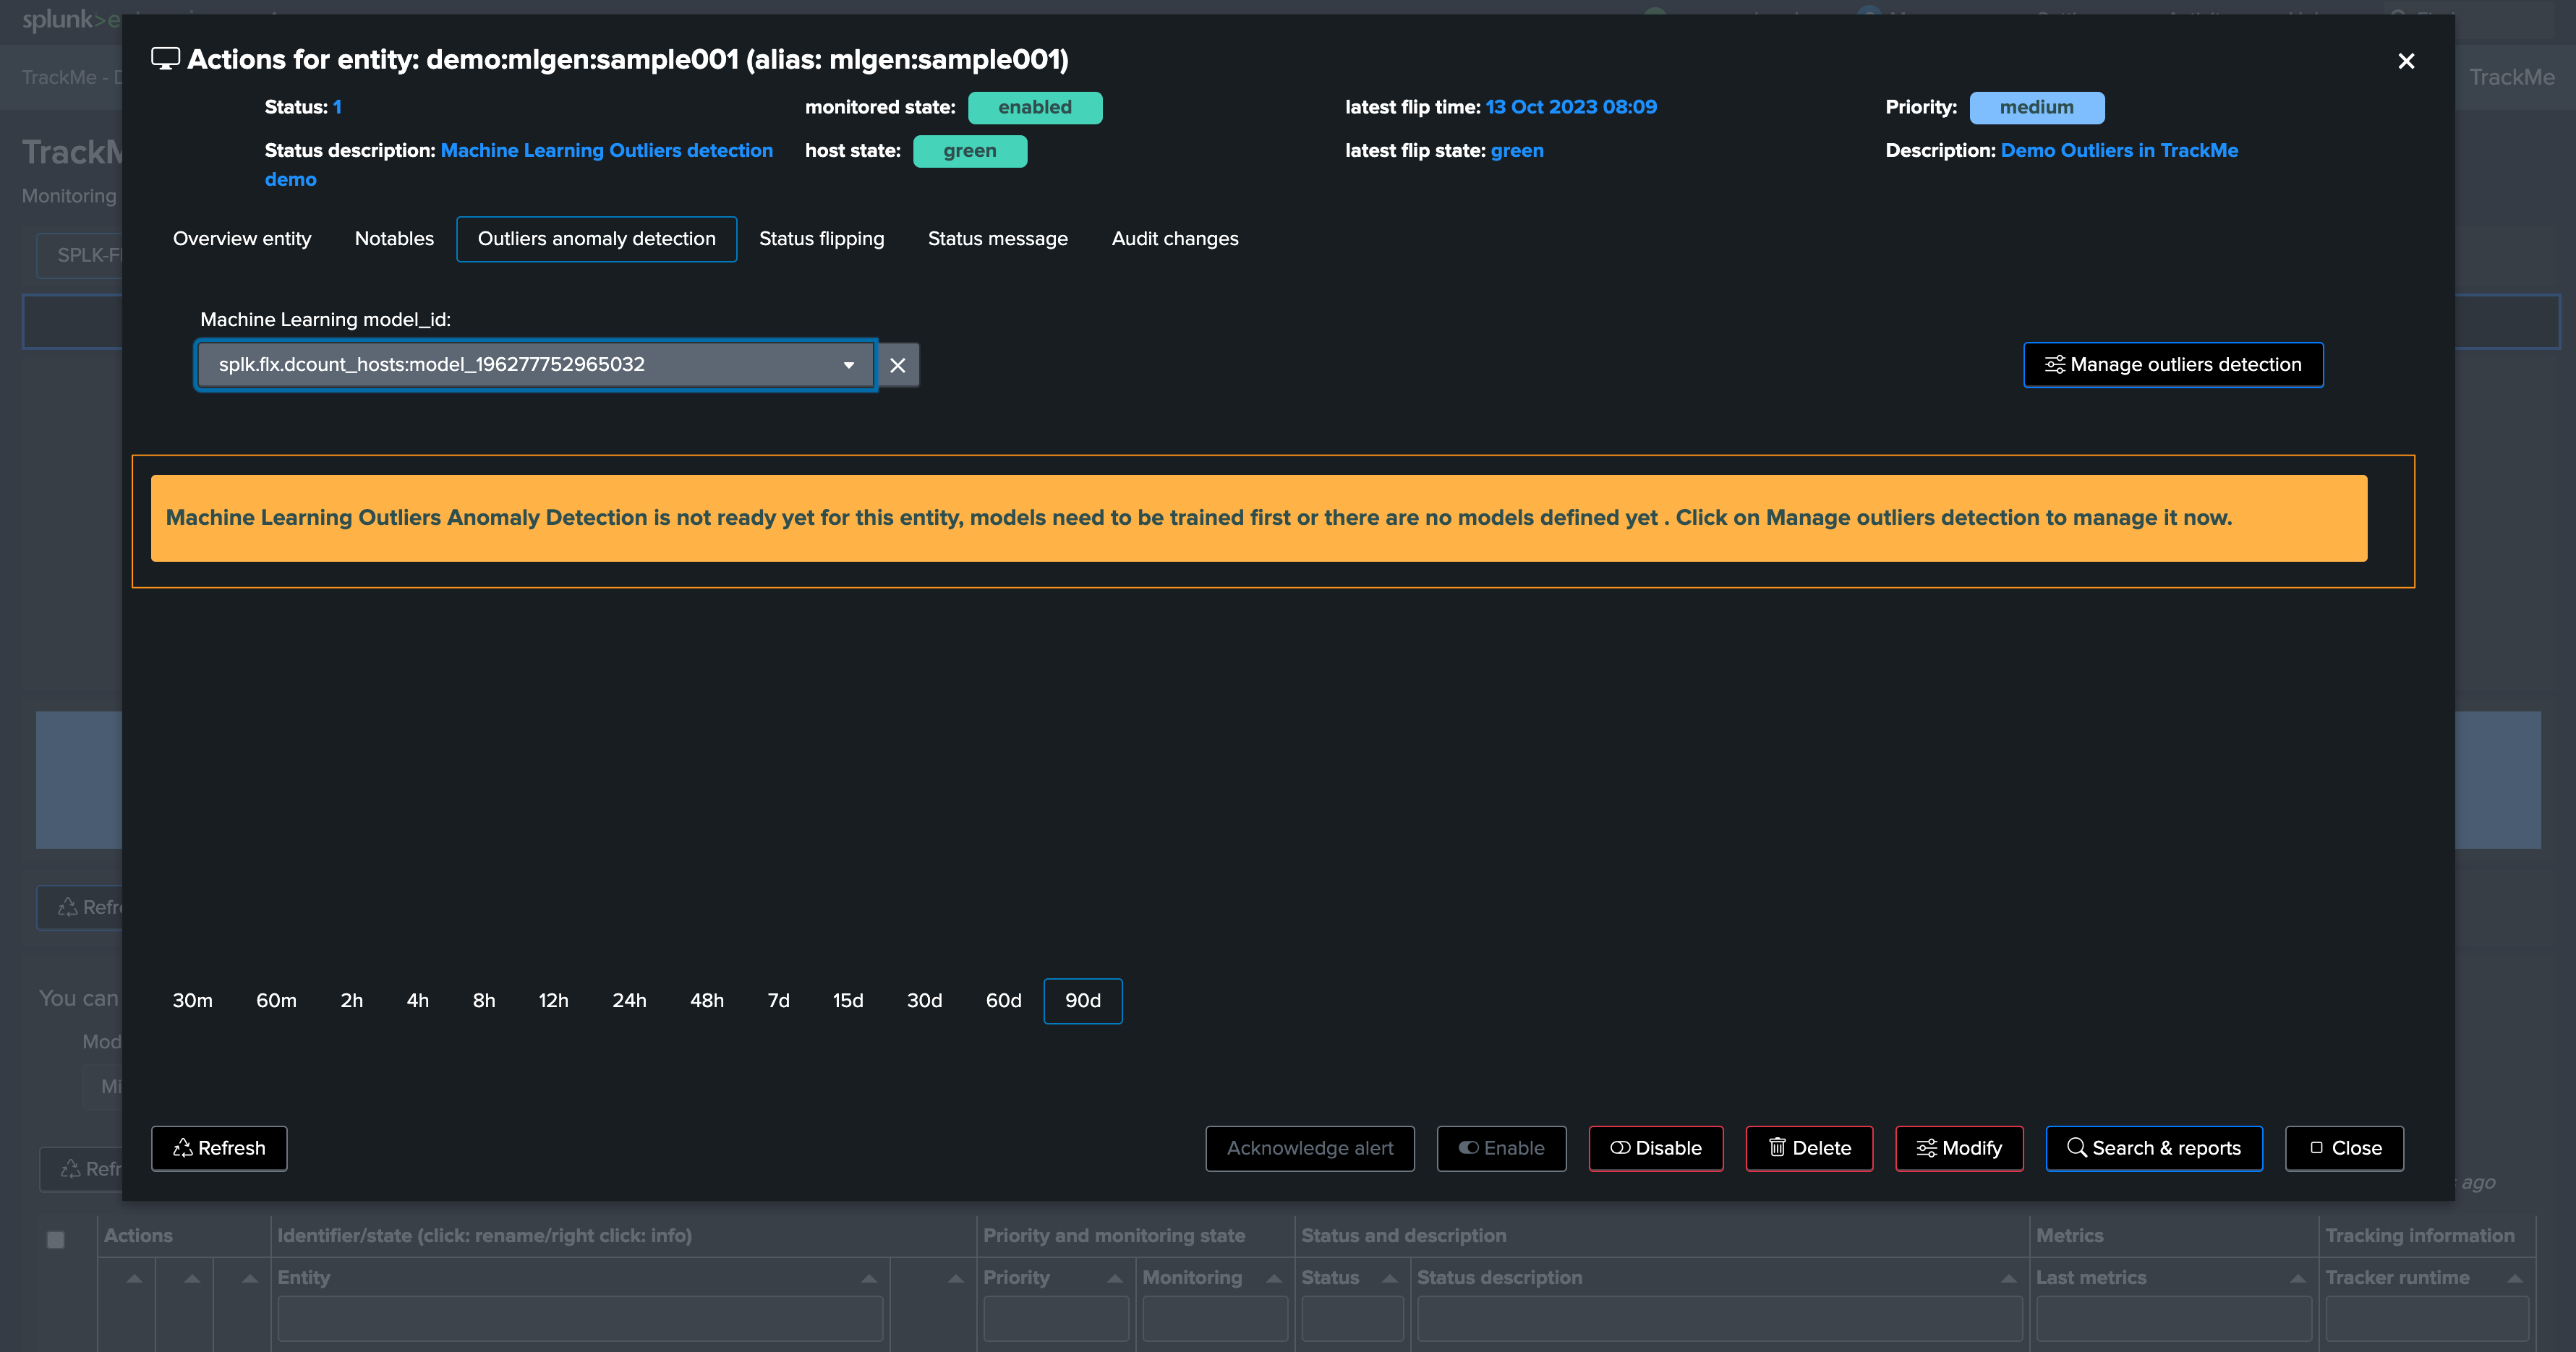Image resolution: width=2576 pixels, height=1352 pixels.
Task: Sort the background table by Status description
Action: [1718, 1278]
